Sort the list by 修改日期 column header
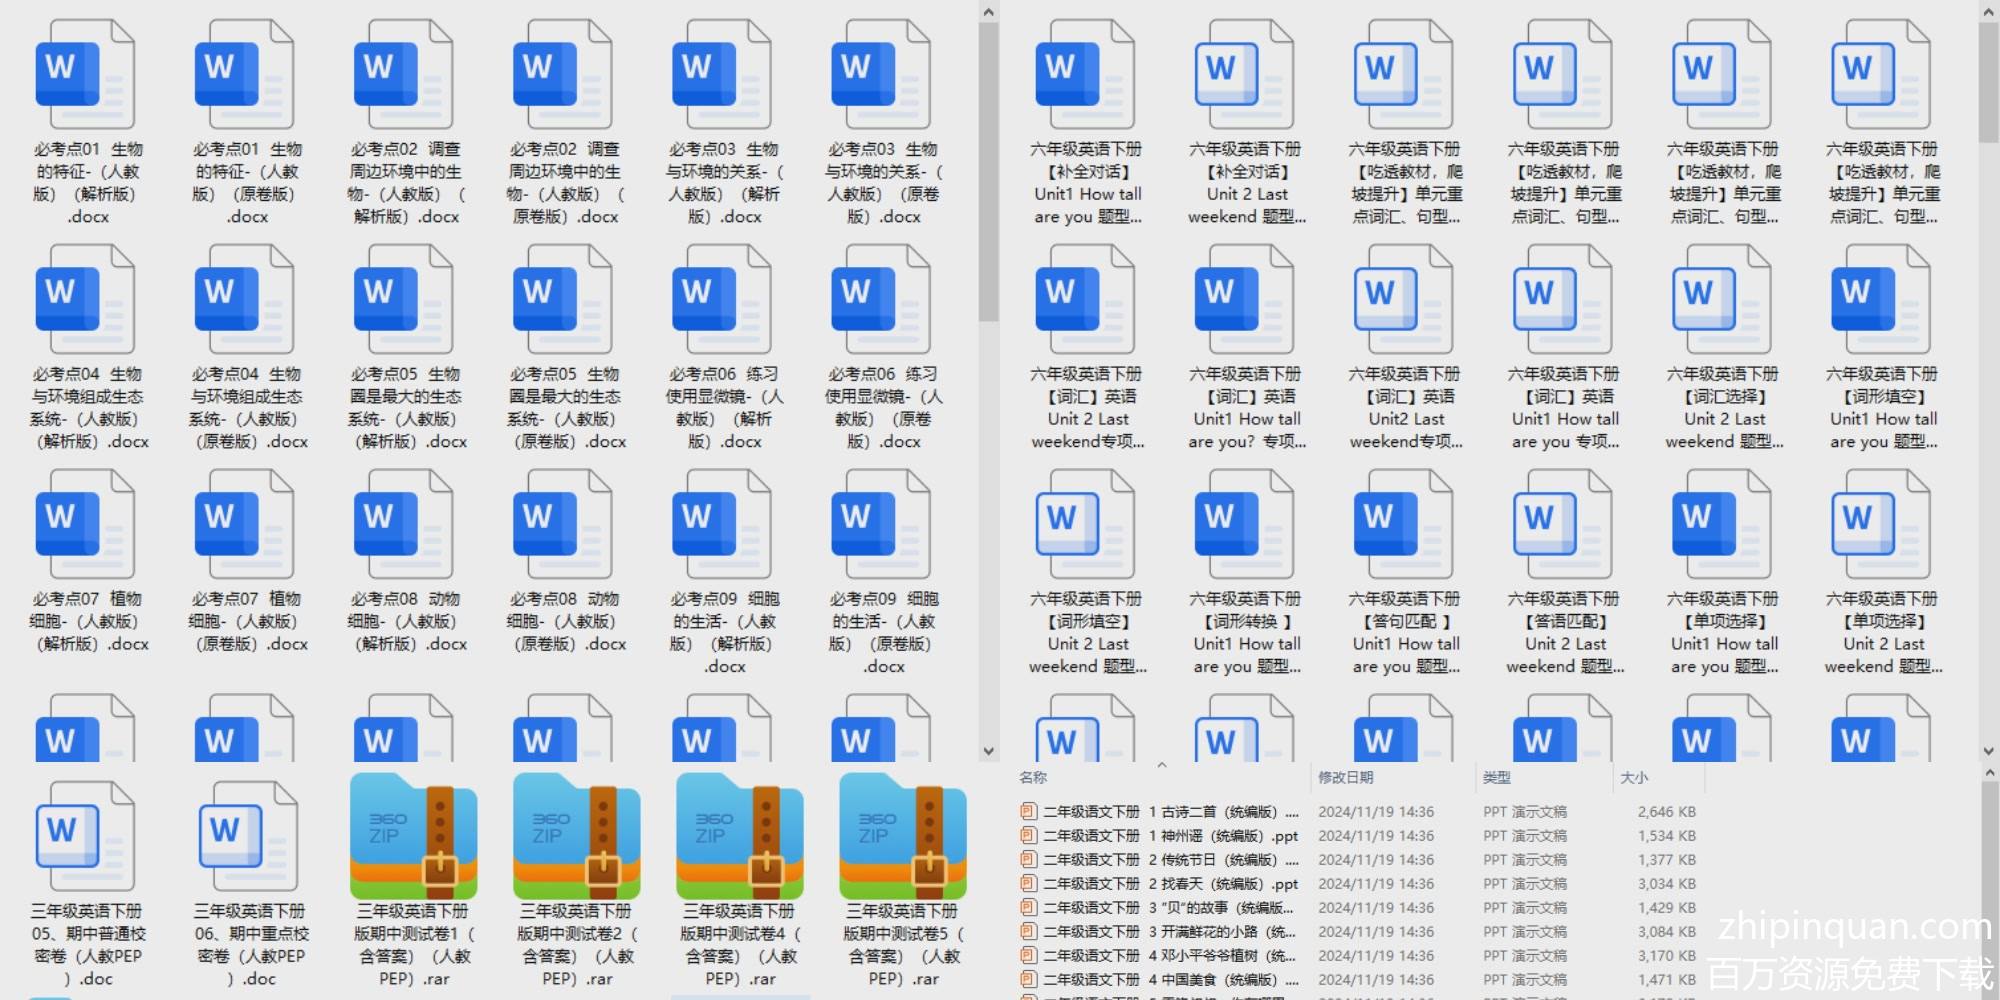This screenshot has height=1000, width=2000. pos(1345,777)
